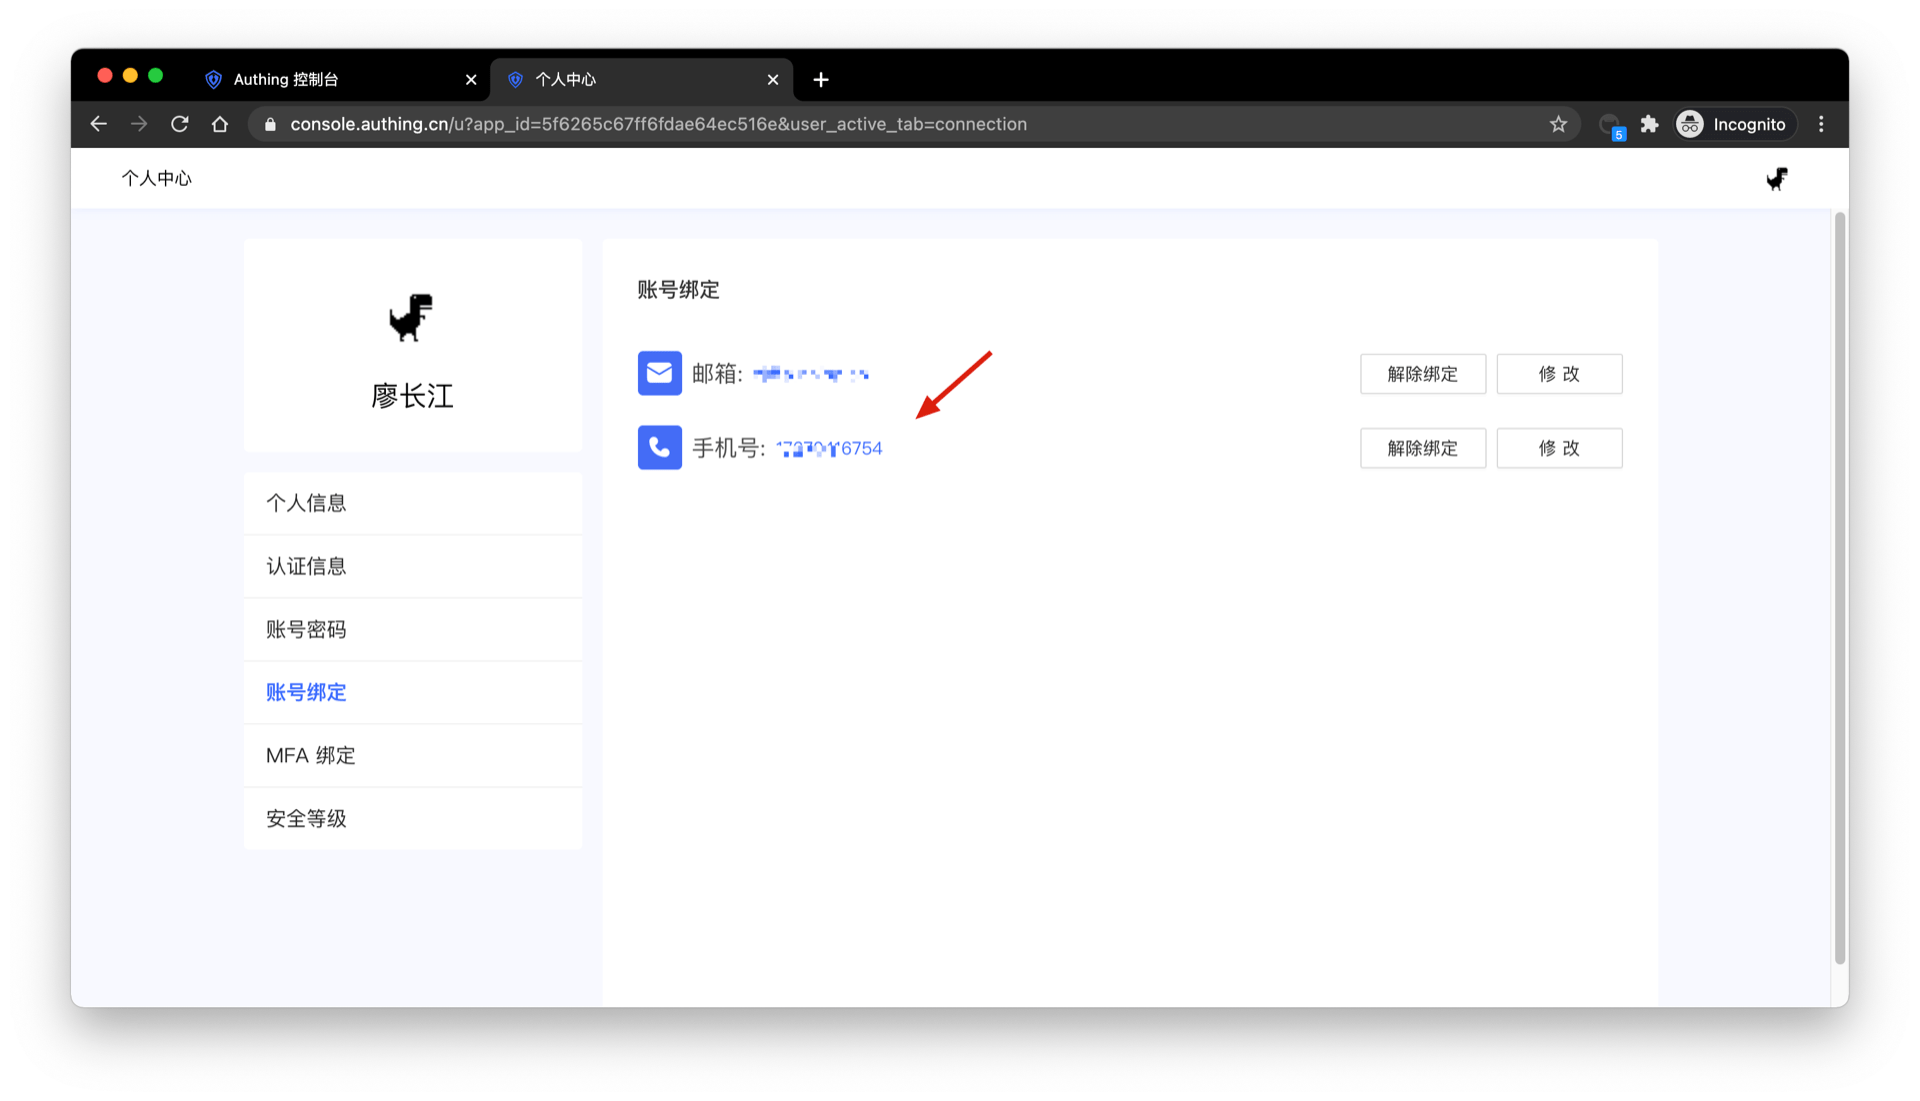Open Chrome three-dot menu
Viewport: 1920px width, 1101px height.
pyautogui.click(x=1821, y=124)
